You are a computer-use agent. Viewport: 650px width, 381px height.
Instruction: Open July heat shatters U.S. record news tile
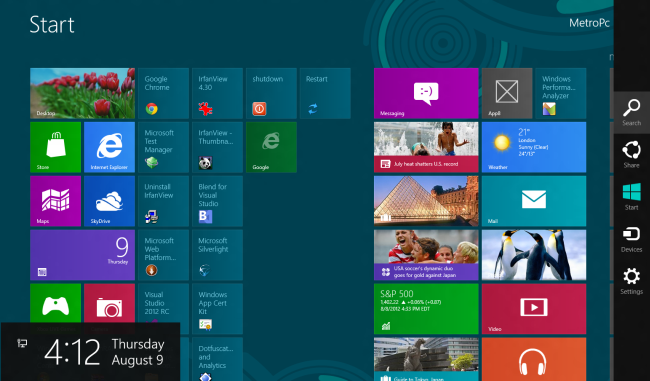[x=426, y=147]
